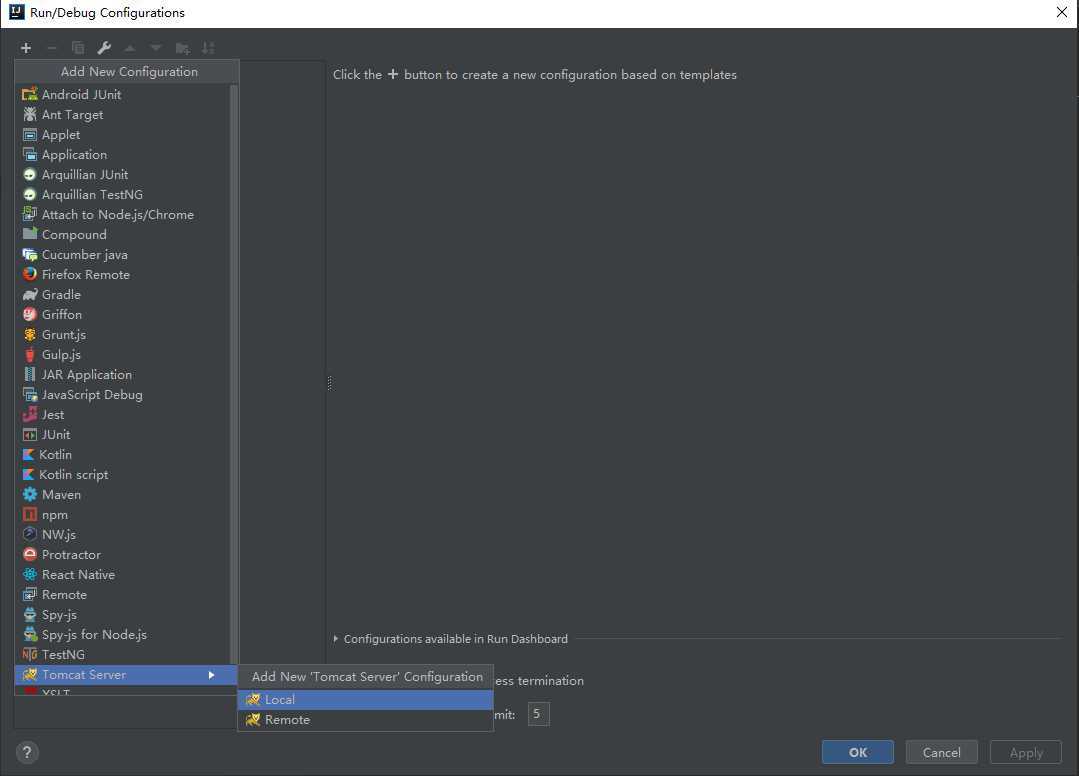Click the Copy Configuration icon
Image resolution: width=1079 pixels, height=776 pixels.
tap(78, 47)
